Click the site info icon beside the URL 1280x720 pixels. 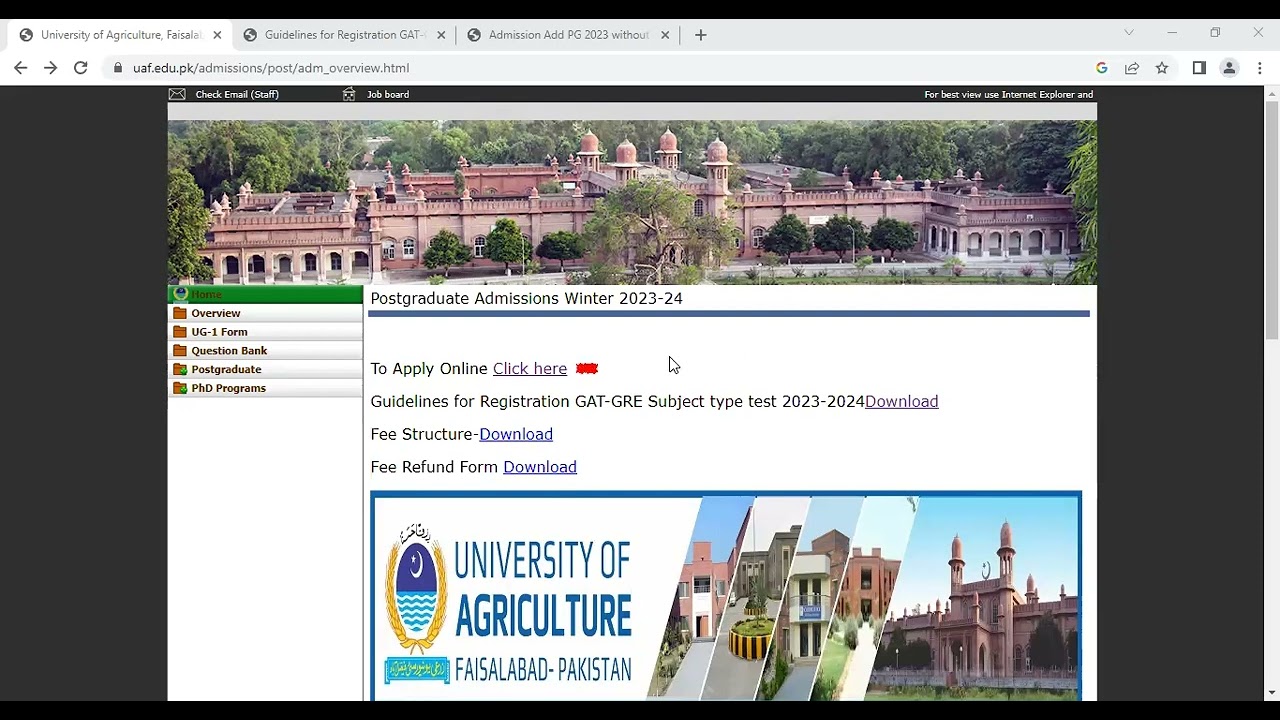tap(118, 68)
